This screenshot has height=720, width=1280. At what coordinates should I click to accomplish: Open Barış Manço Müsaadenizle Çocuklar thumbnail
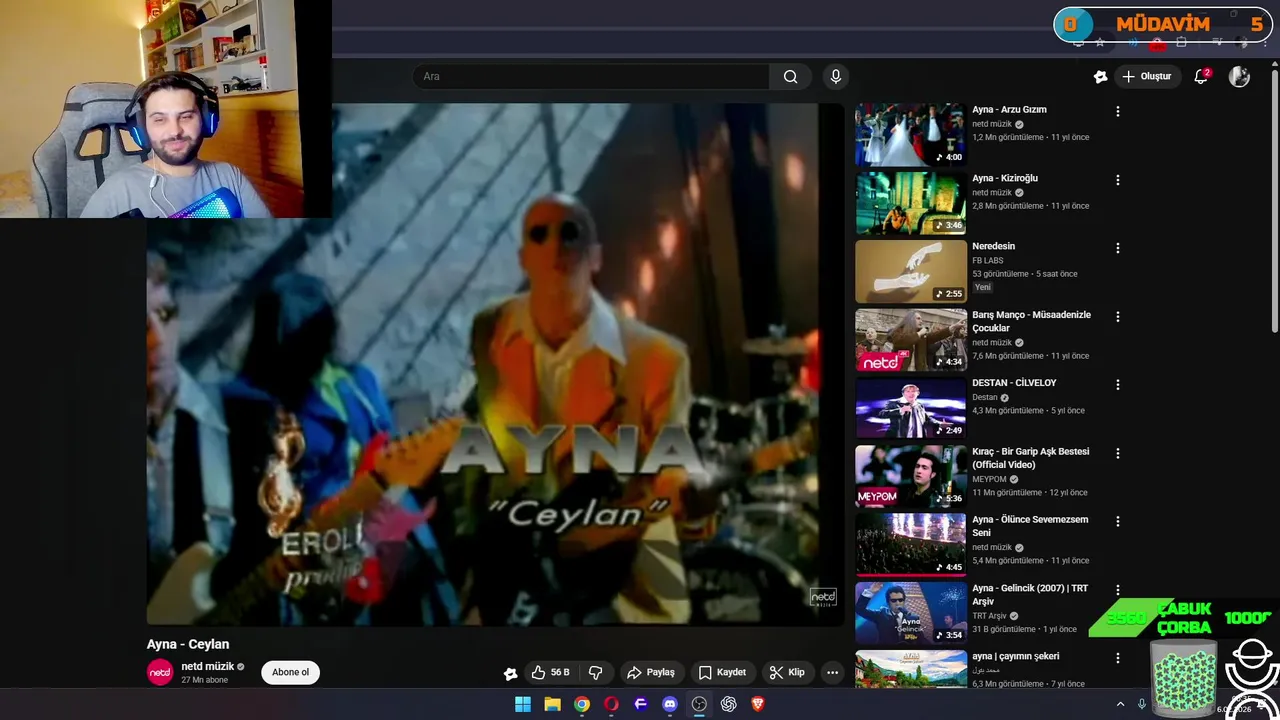[x=910, y=339]
